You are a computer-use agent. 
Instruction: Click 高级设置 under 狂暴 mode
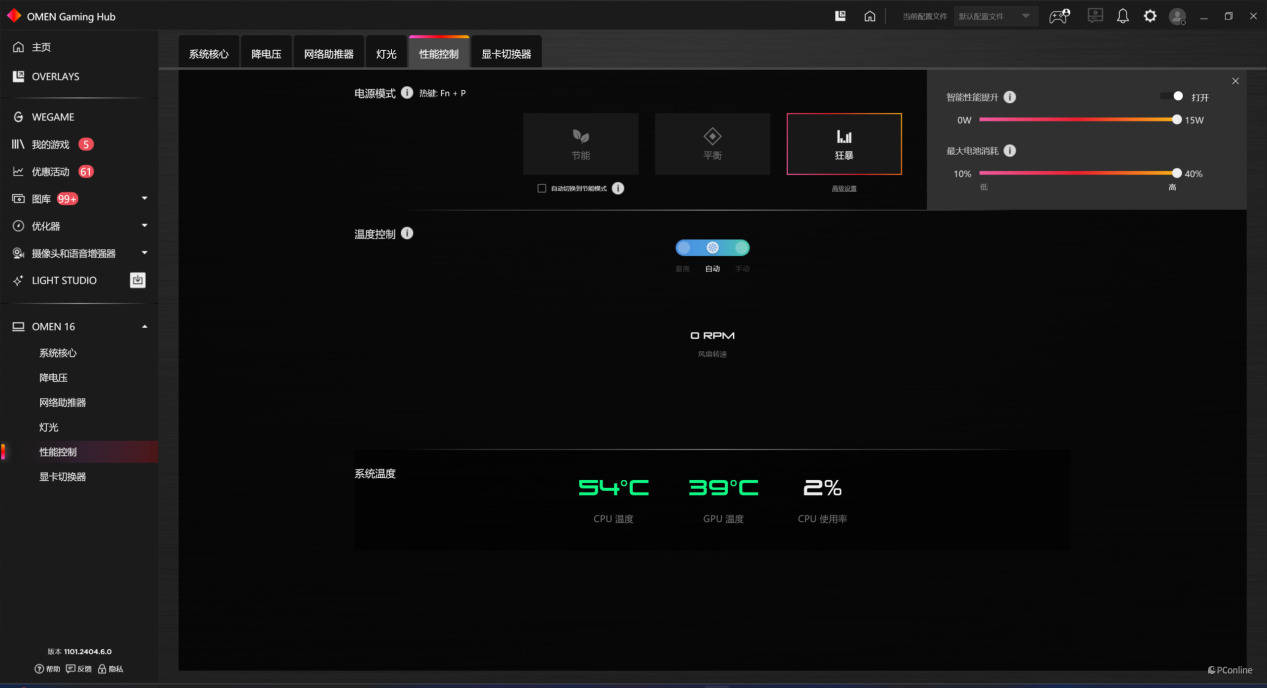point(844,188)
